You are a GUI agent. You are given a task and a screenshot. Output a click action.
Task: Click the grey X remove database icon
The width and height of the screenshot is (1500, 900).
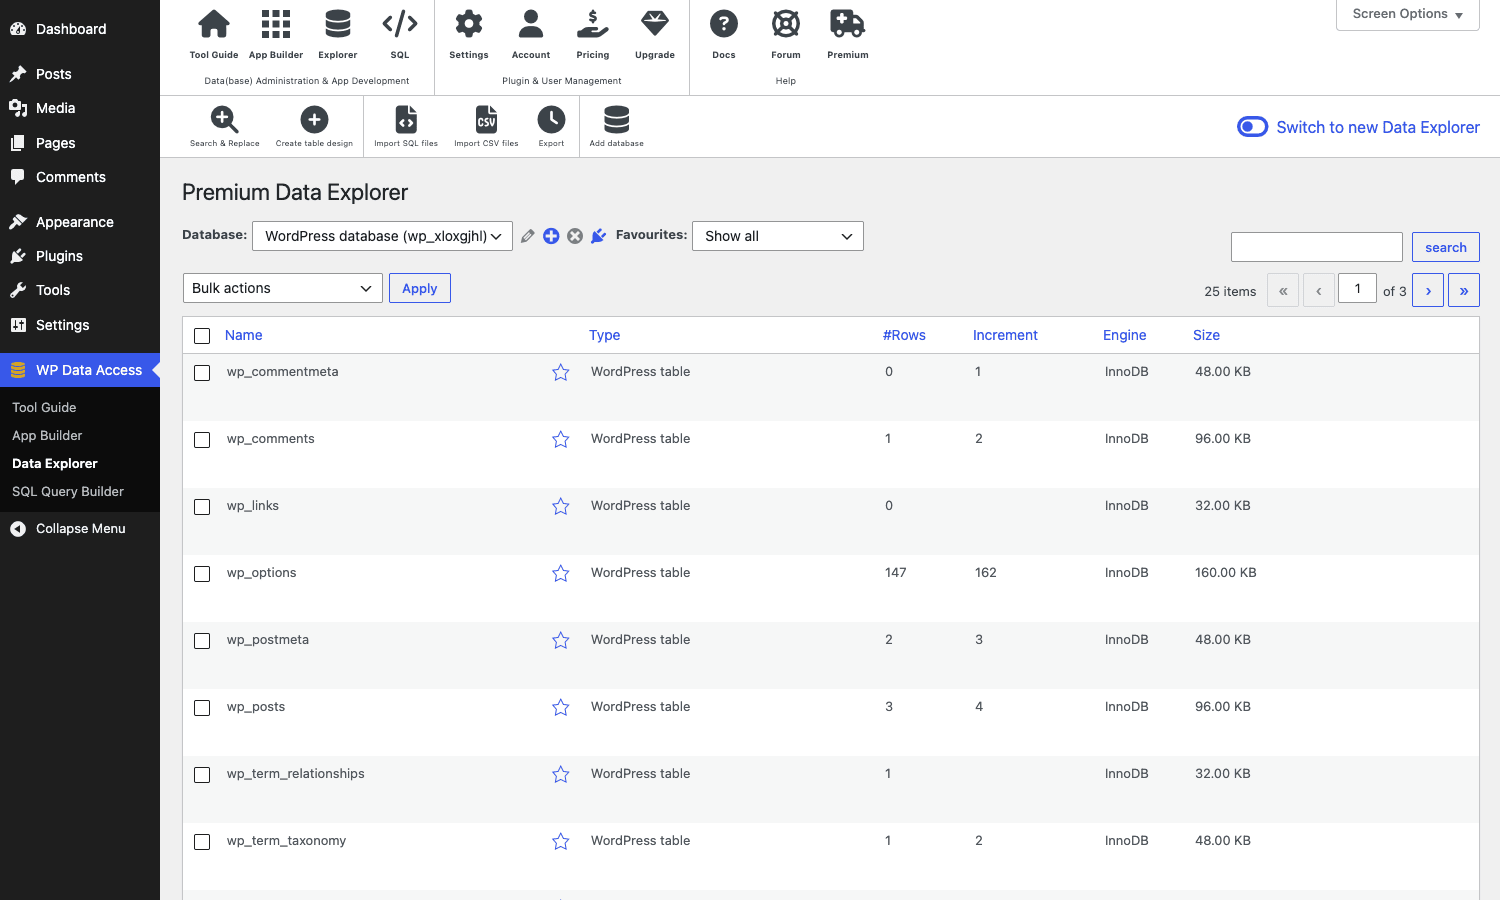pos(575,236)
